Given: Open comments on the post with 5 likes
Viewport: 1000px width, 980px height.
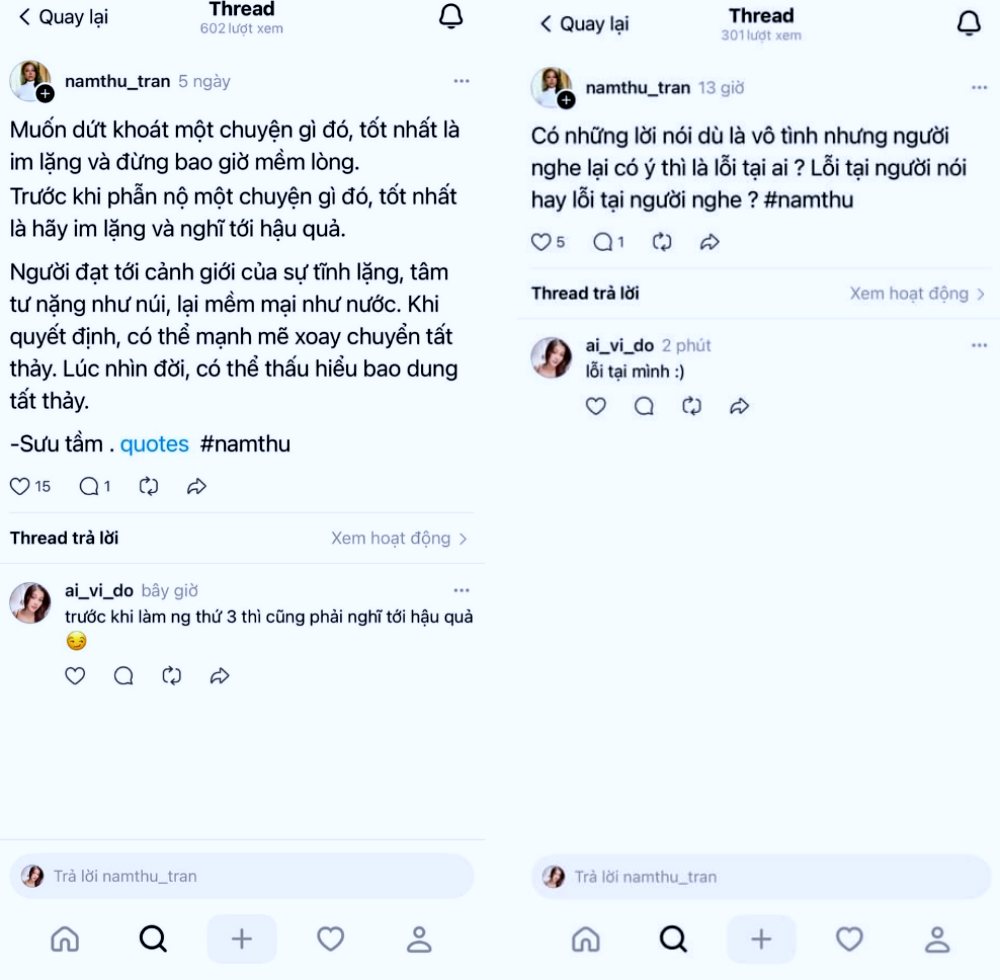Looking at the screenshot, I should (603, 242).
